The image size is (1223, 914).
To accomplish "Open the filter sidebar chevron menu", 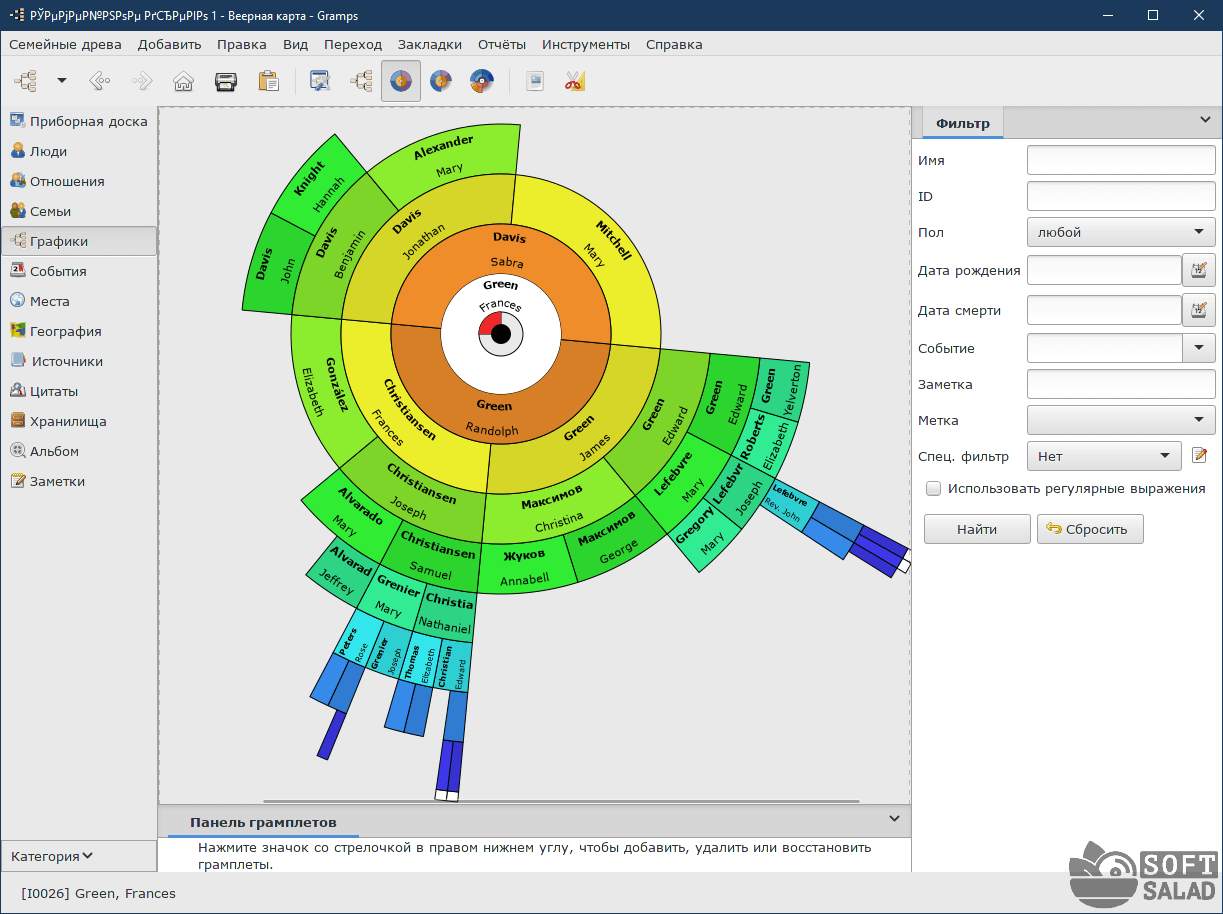I will [1204, 120].
